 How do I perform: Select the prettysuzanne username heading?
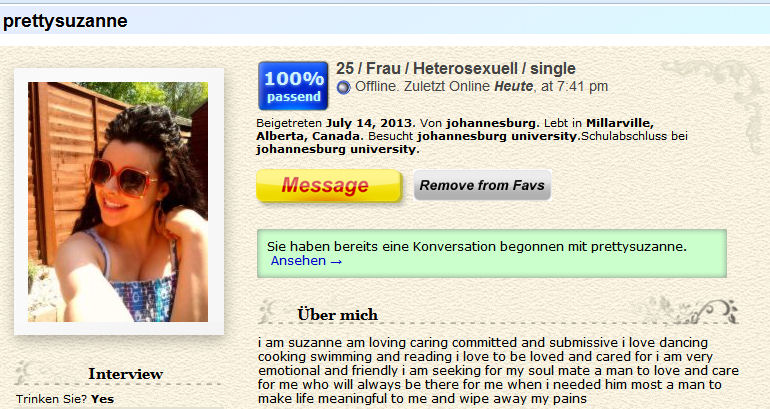tap(65, 21)
